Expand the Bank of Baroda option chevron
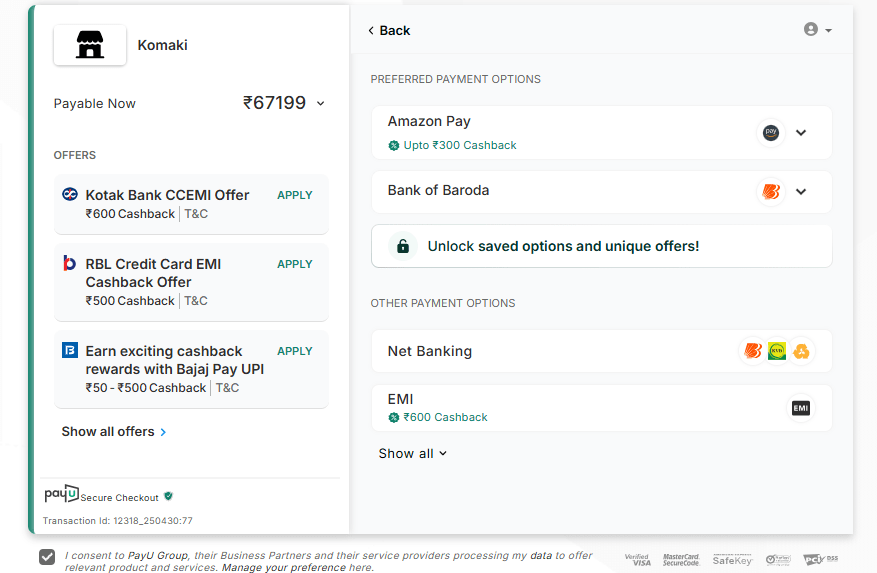 point(801,191)
